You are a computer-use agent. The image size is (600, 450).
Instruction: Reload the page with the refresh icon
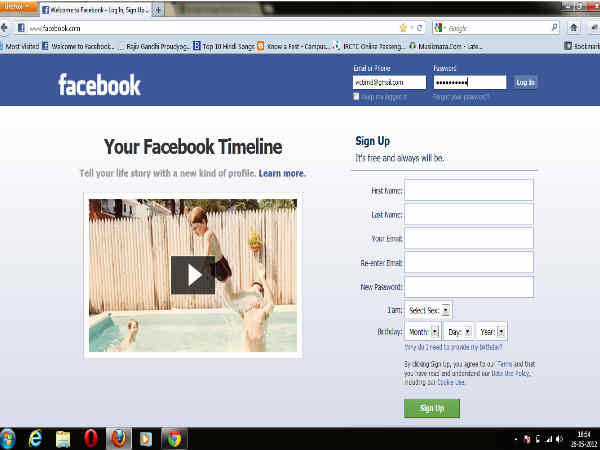[x=419, y=28]
